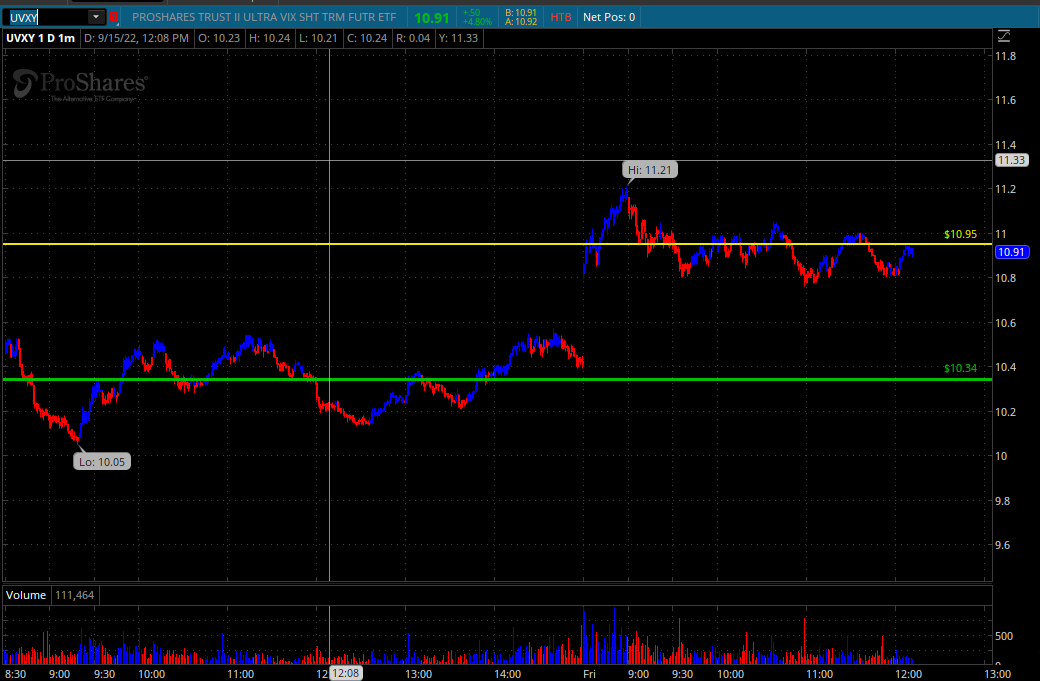Image resolution: width=1040 pixels, height=681 pixels.
Task: Click the 12:00 label after 11:00 on Friday
Action: pos(908,674)
